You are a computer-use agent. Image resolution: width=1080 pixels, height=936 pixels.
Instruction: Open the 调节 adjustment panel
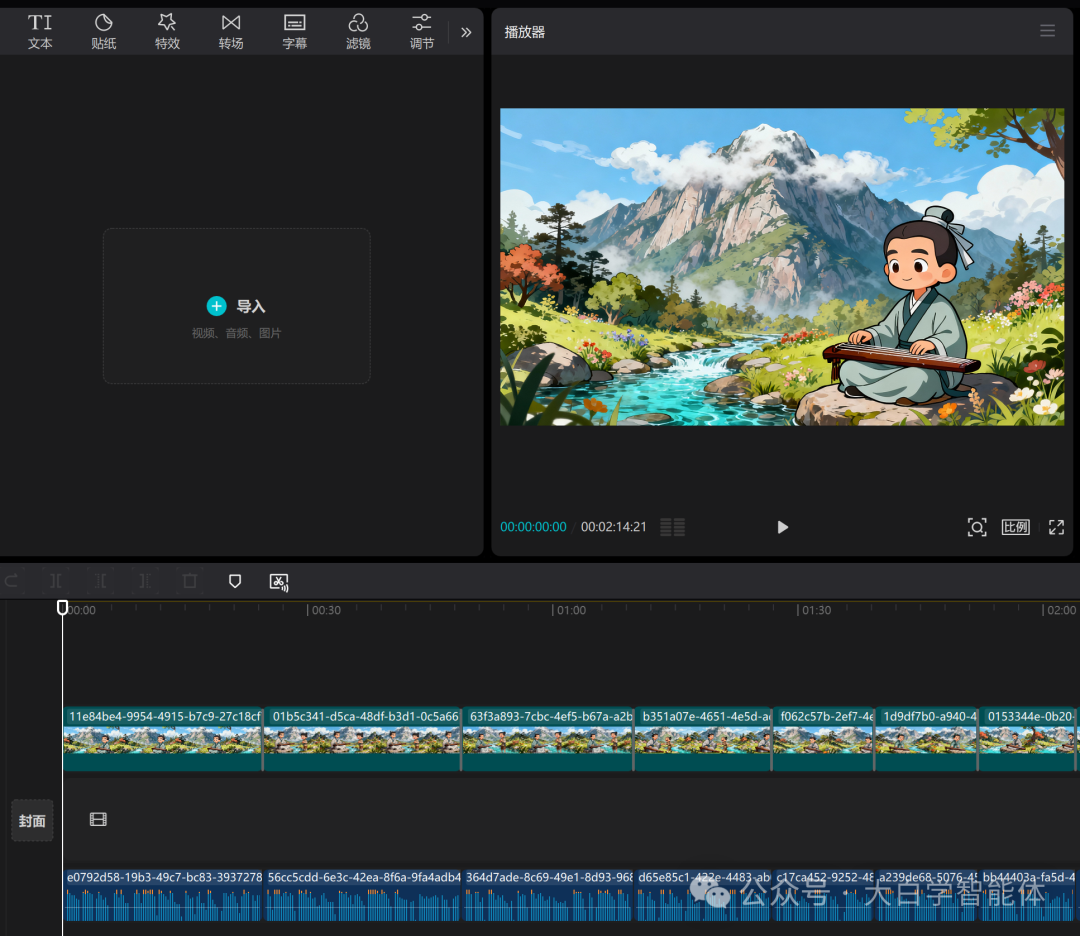tap(422, 32)
